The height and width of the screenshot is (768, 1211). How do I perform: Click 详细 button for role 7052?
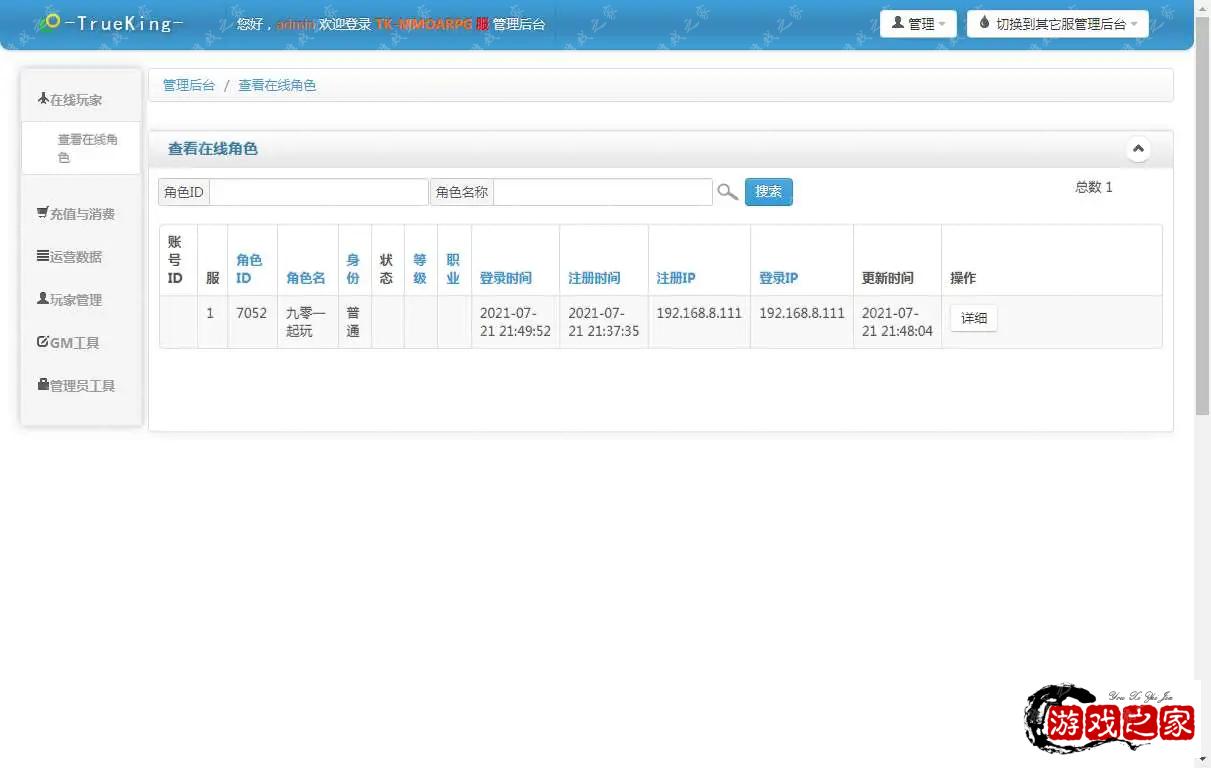pos(973,318)
